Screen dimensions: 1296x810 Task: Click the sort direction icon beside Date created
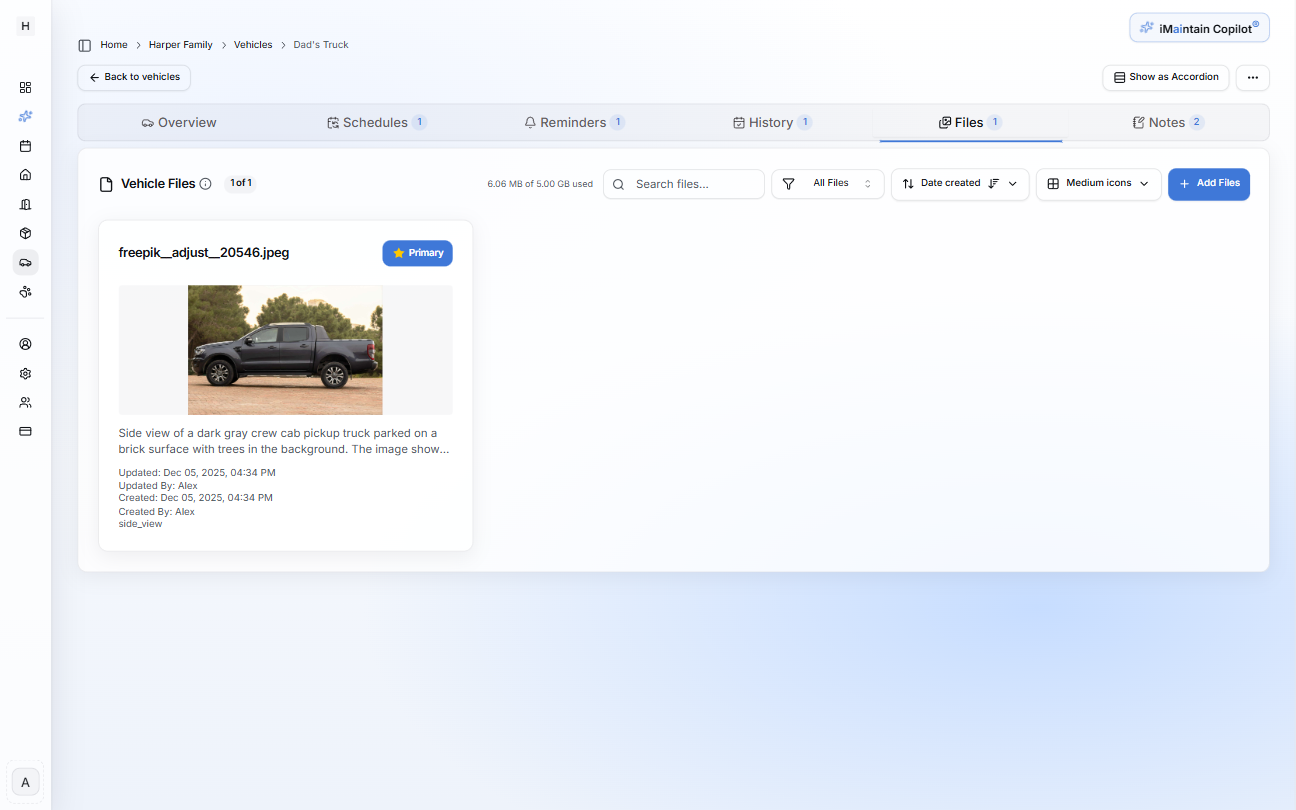click(992, 184)
